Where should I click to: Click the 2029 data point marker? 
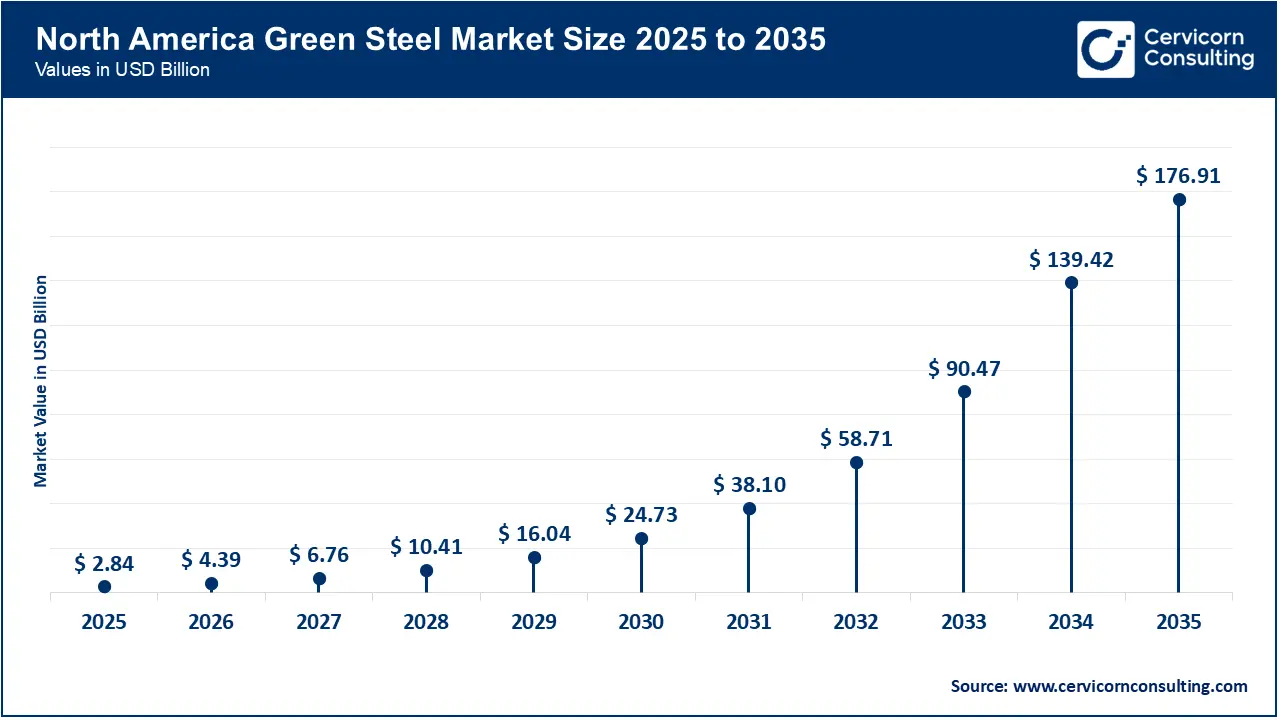[534, 557]
